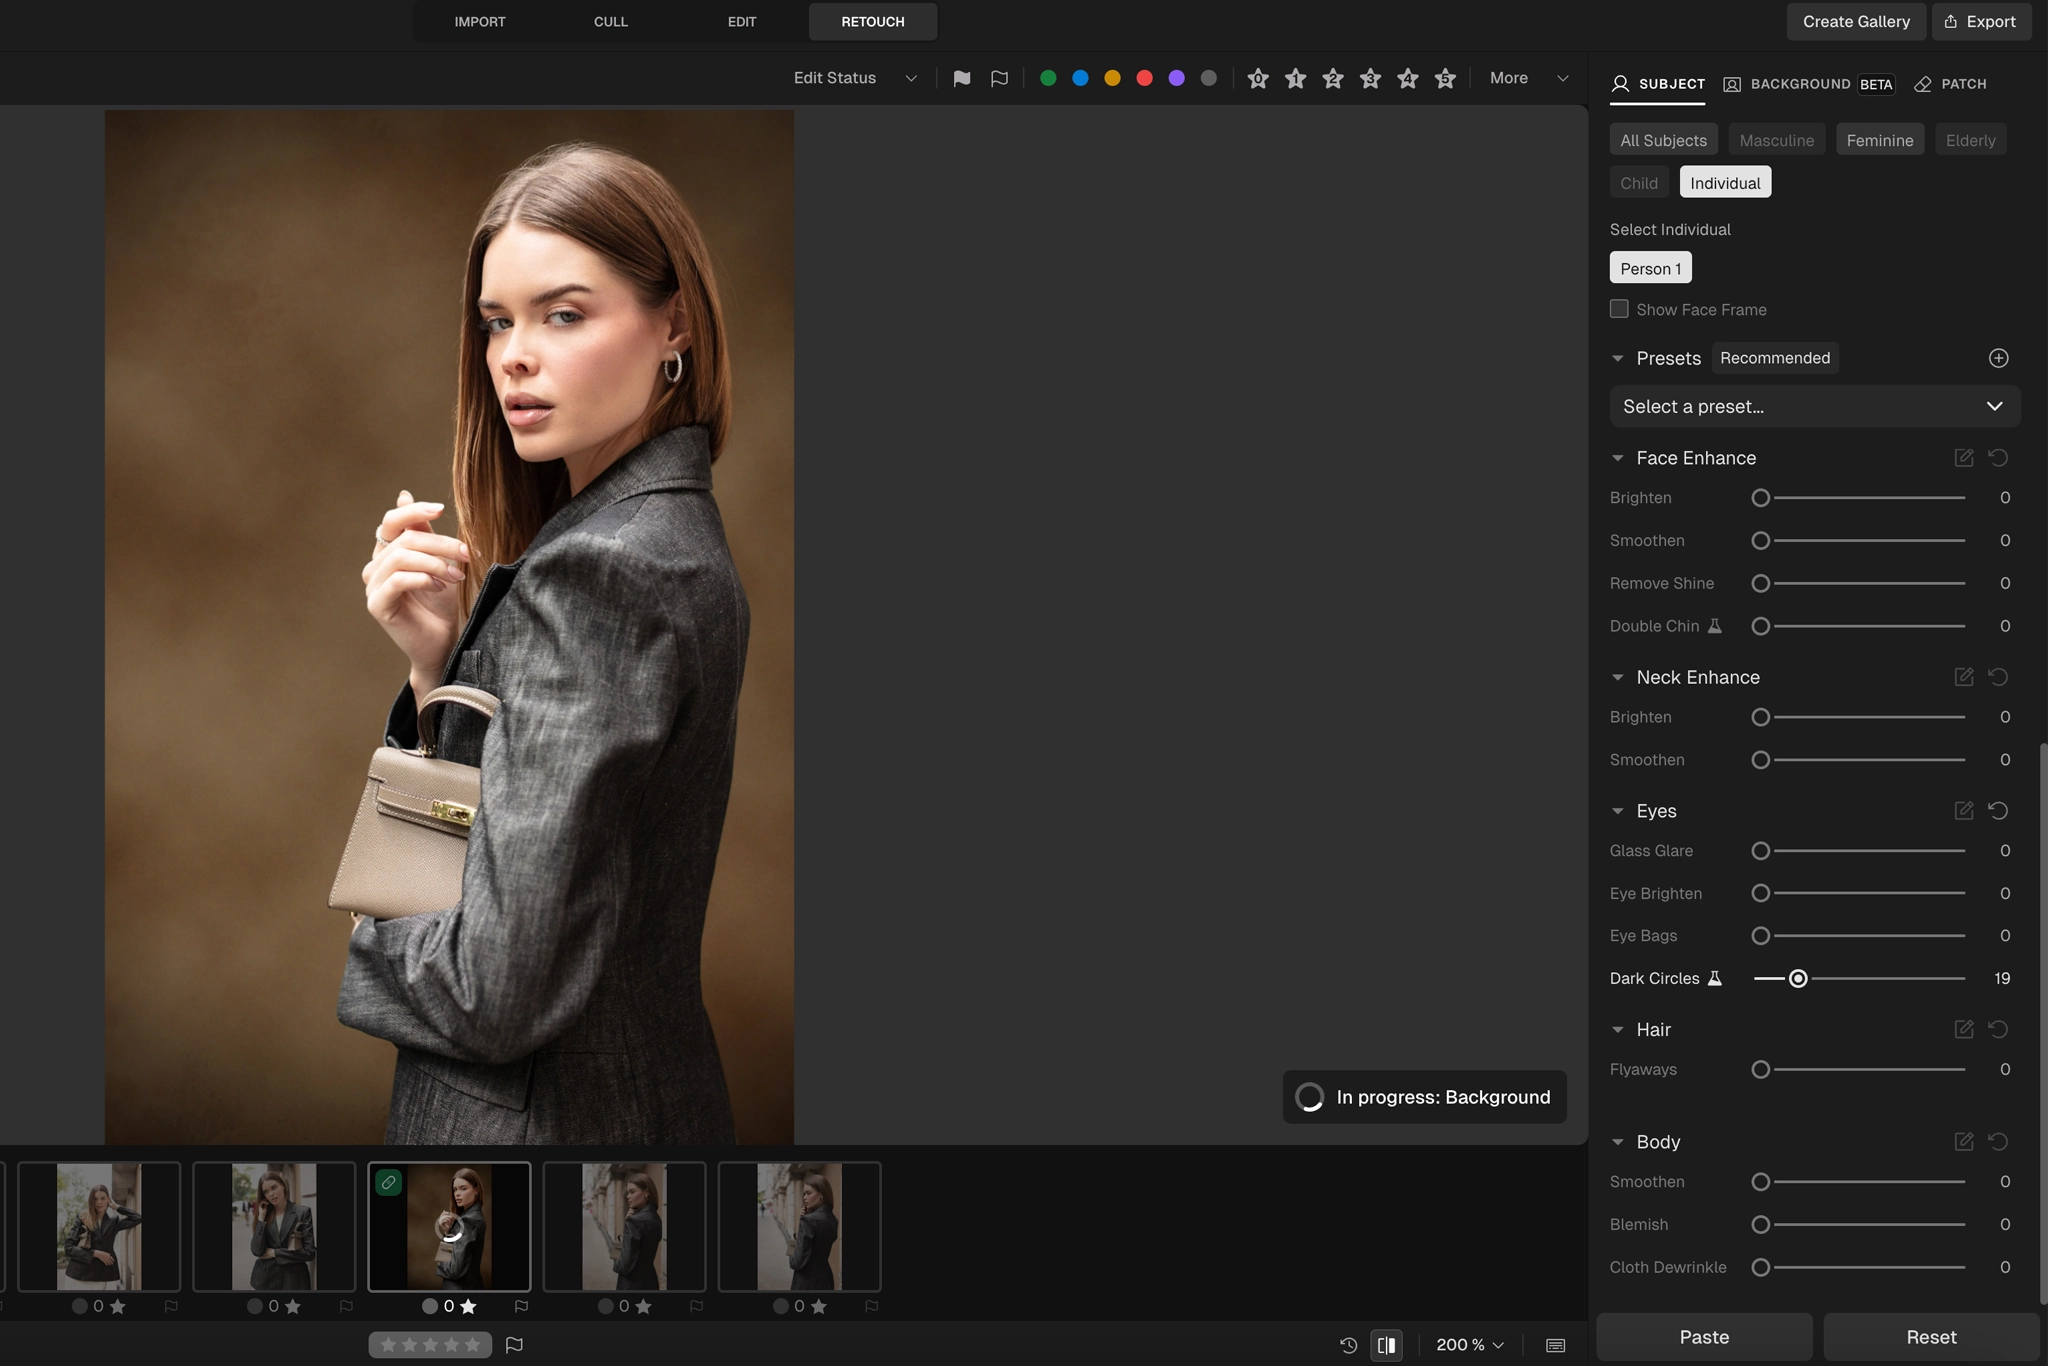Viewport: 2048px width, 1366px height.
Task: Open the PATCH tab
Action: point(1950,84)
